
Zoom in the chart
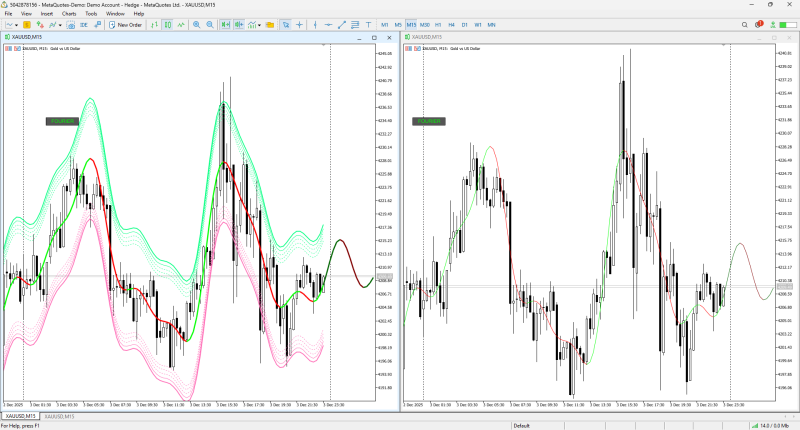[x=196, y=24]
